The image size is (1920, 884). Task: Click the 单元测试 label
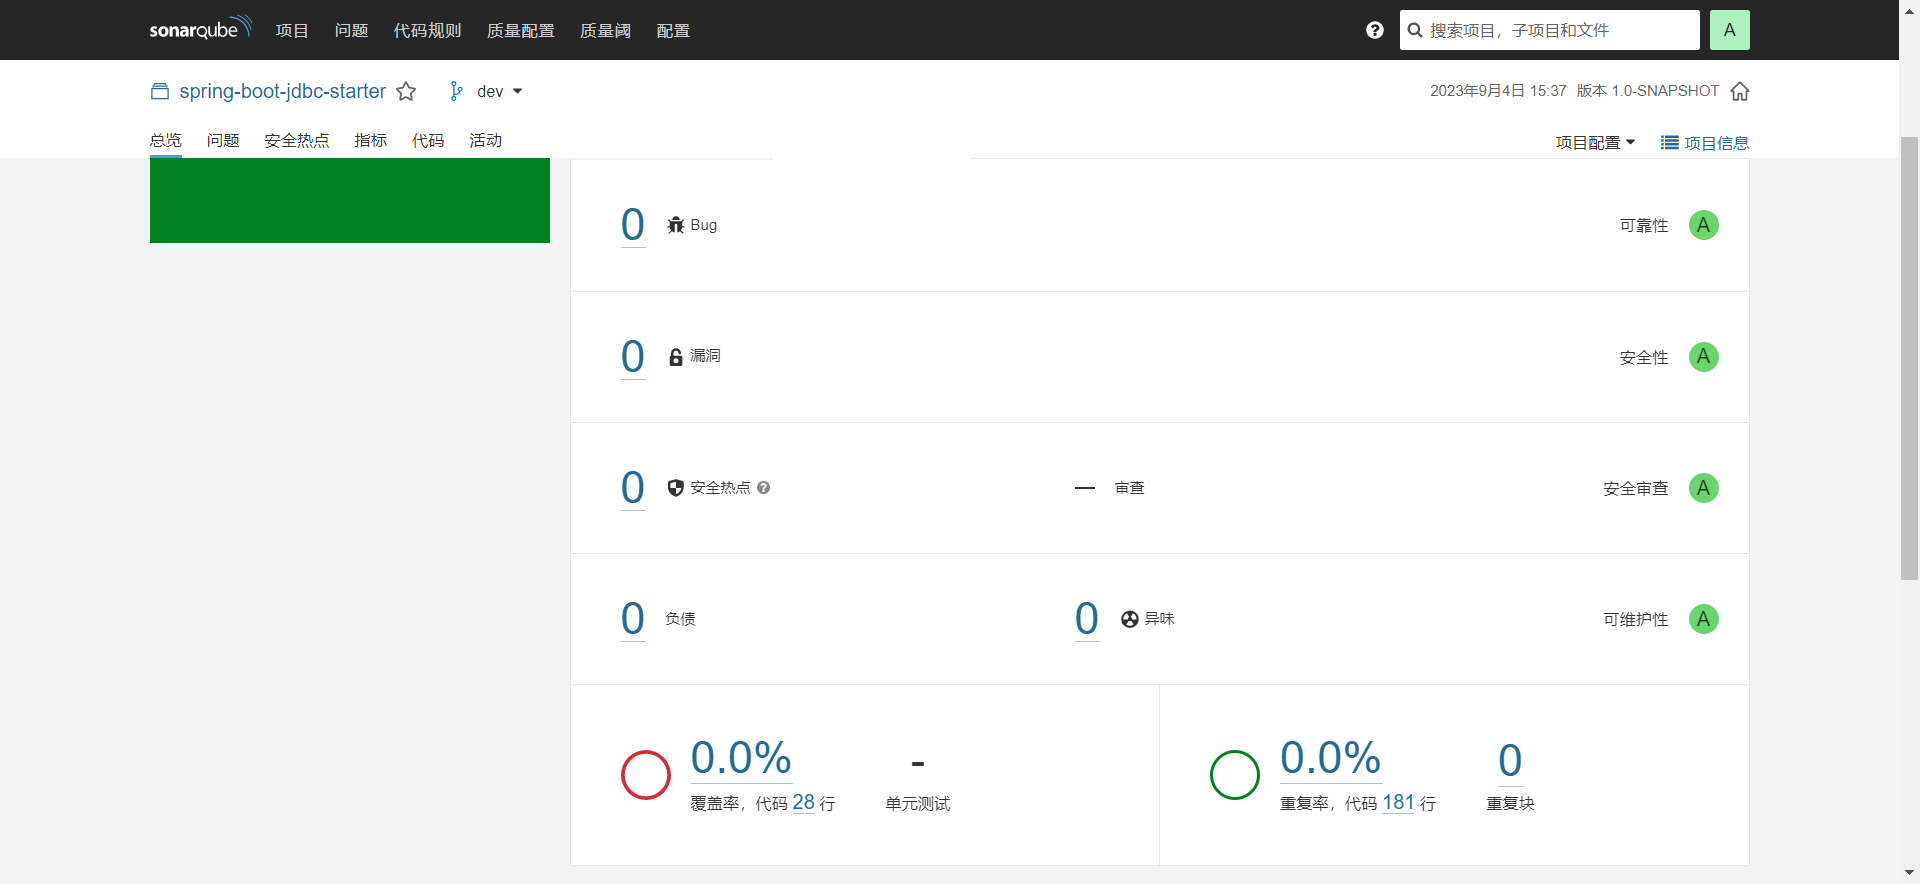coord(918,804)
